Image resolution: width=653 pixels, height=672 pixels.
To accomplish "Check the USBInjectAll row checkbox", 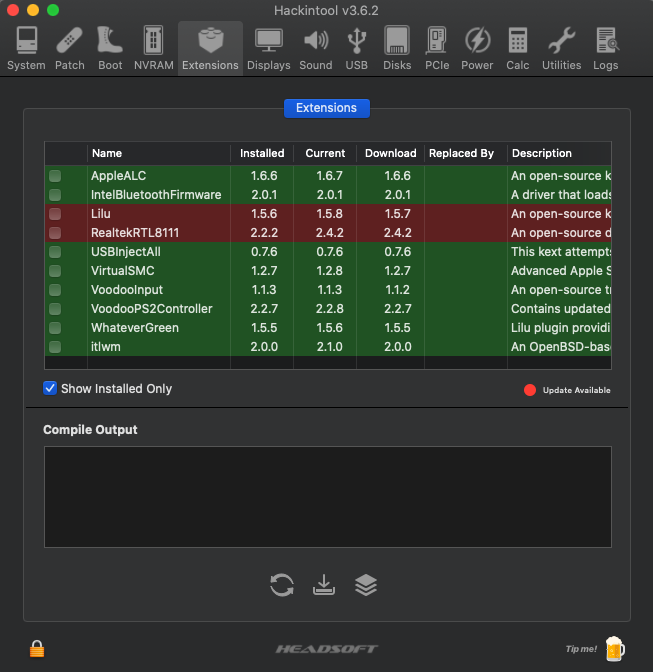I will [x=55, y=252].
